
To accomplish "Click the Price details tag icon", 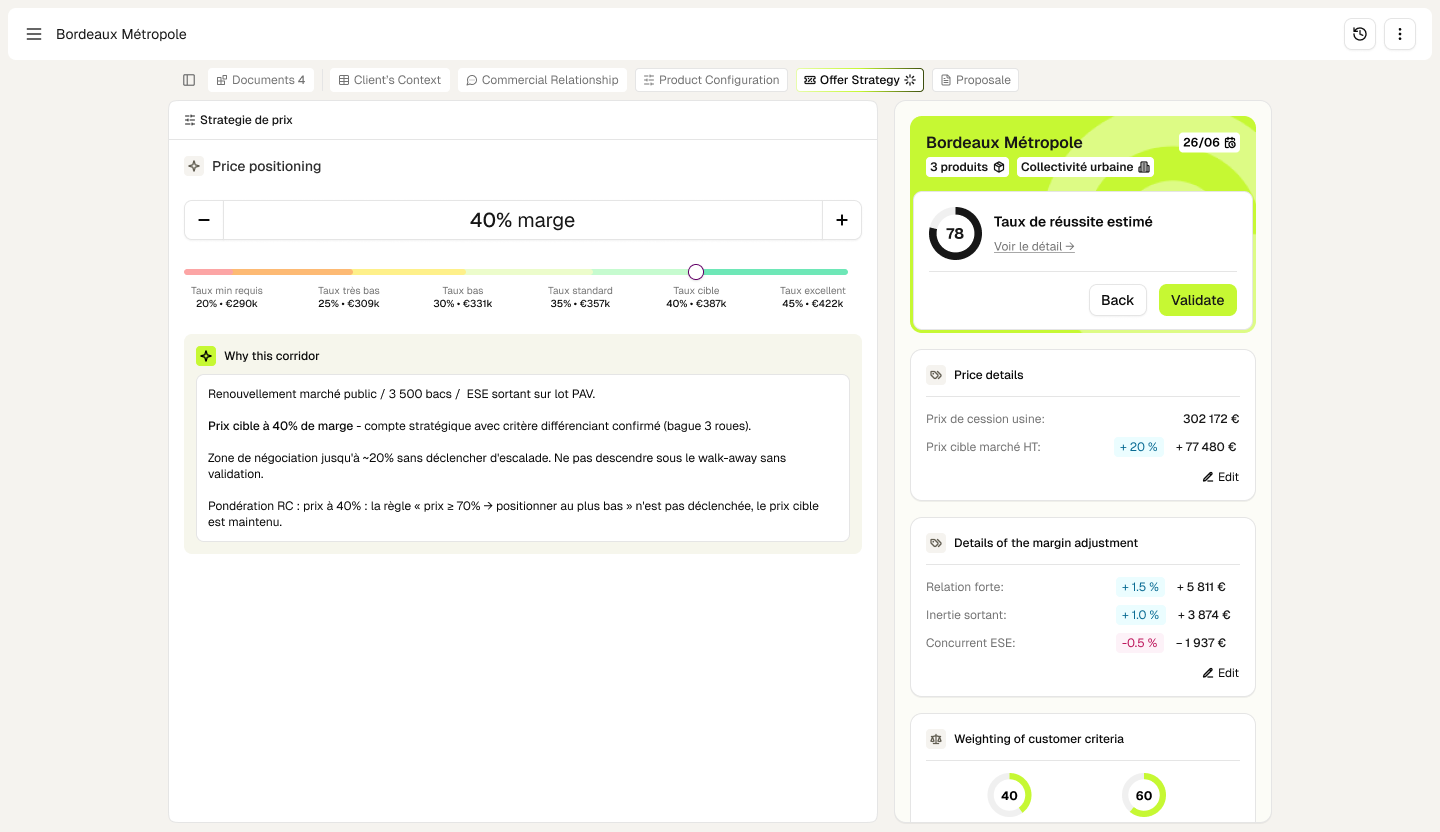I will (936, 375).
